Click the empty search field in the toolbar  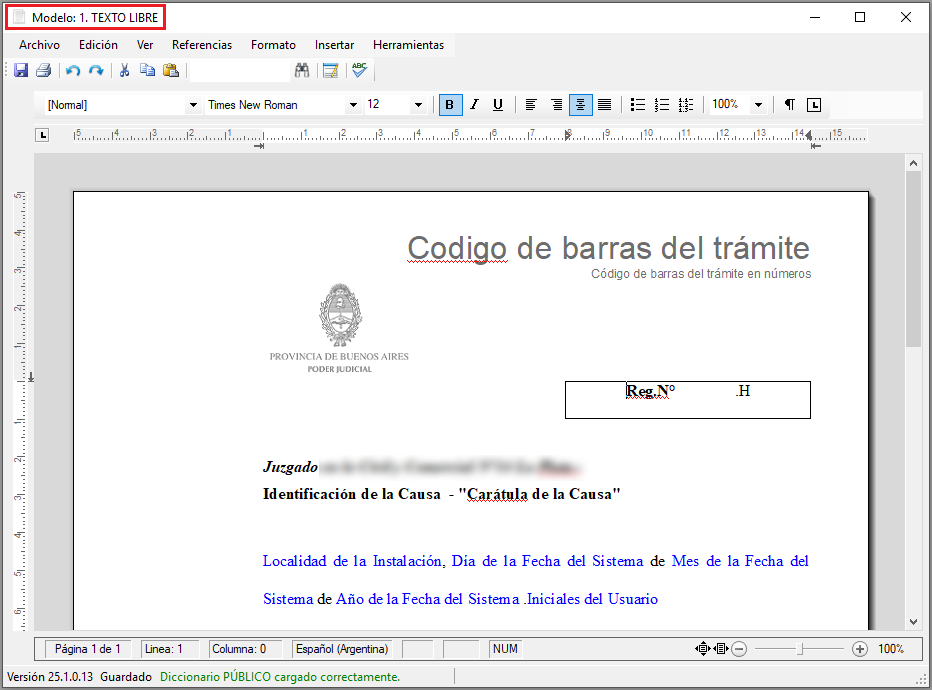pyautogui.click(x=240, y=71)
